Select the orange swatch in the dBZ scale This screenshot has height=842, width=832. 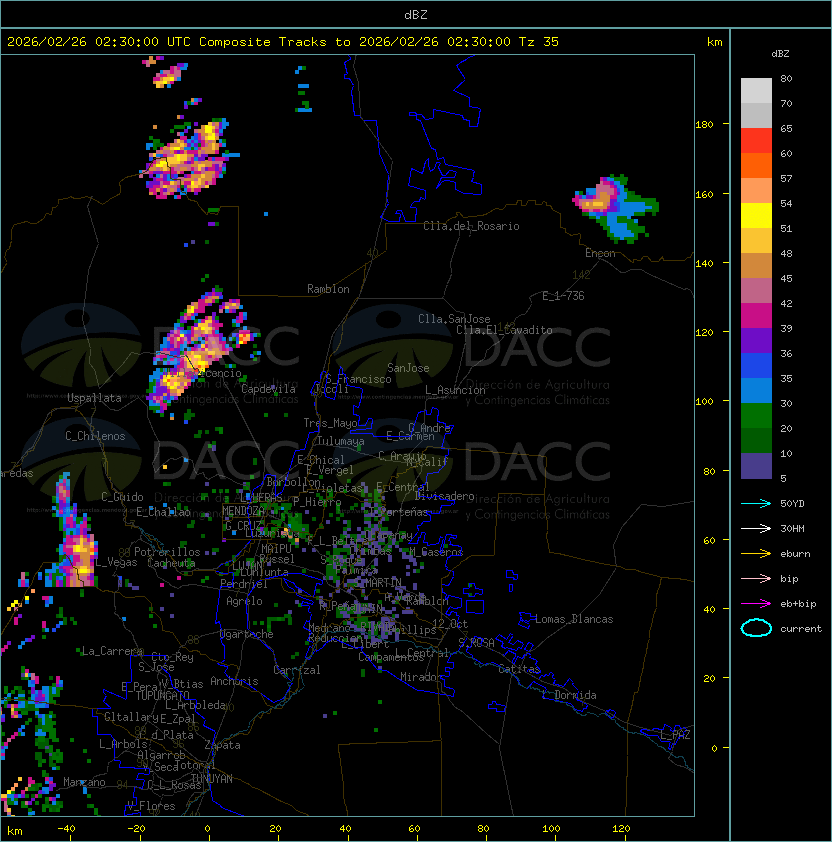(x=756, y=165)
